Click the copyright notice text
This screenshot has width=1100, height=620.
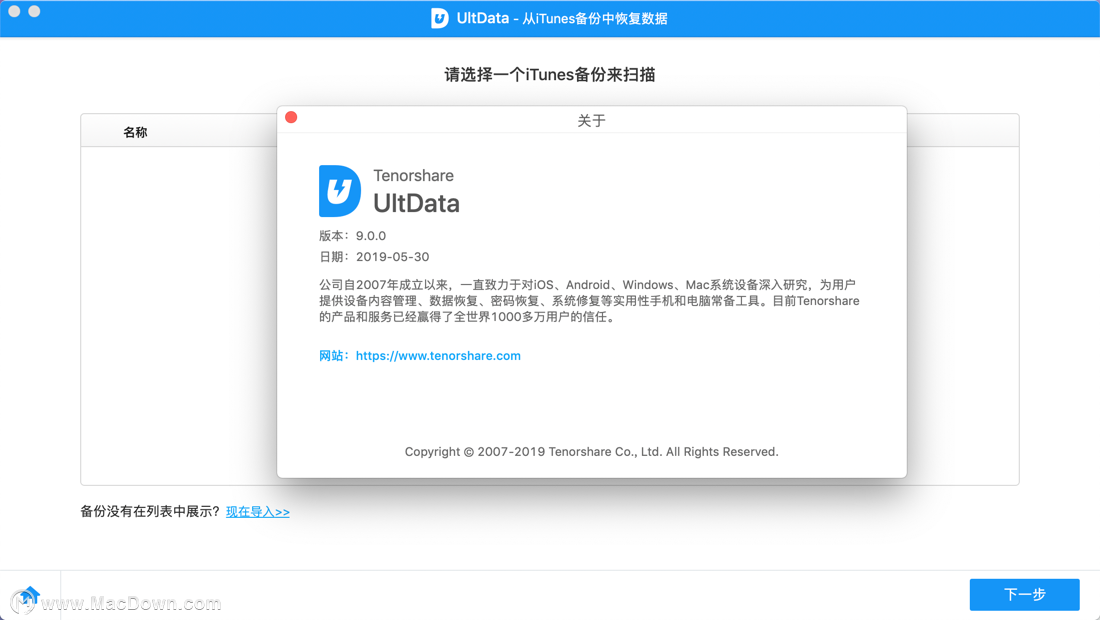pyautogui.click(x=591, y=452)
